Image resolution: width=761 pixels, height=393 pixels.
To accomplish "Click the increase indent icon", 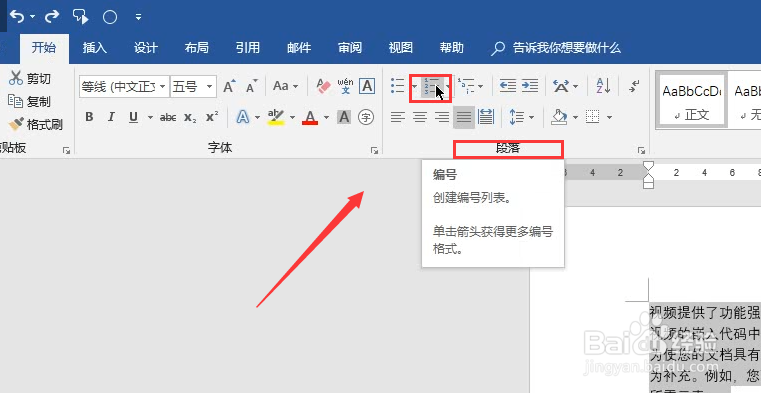I will click(x=530, y=86).
